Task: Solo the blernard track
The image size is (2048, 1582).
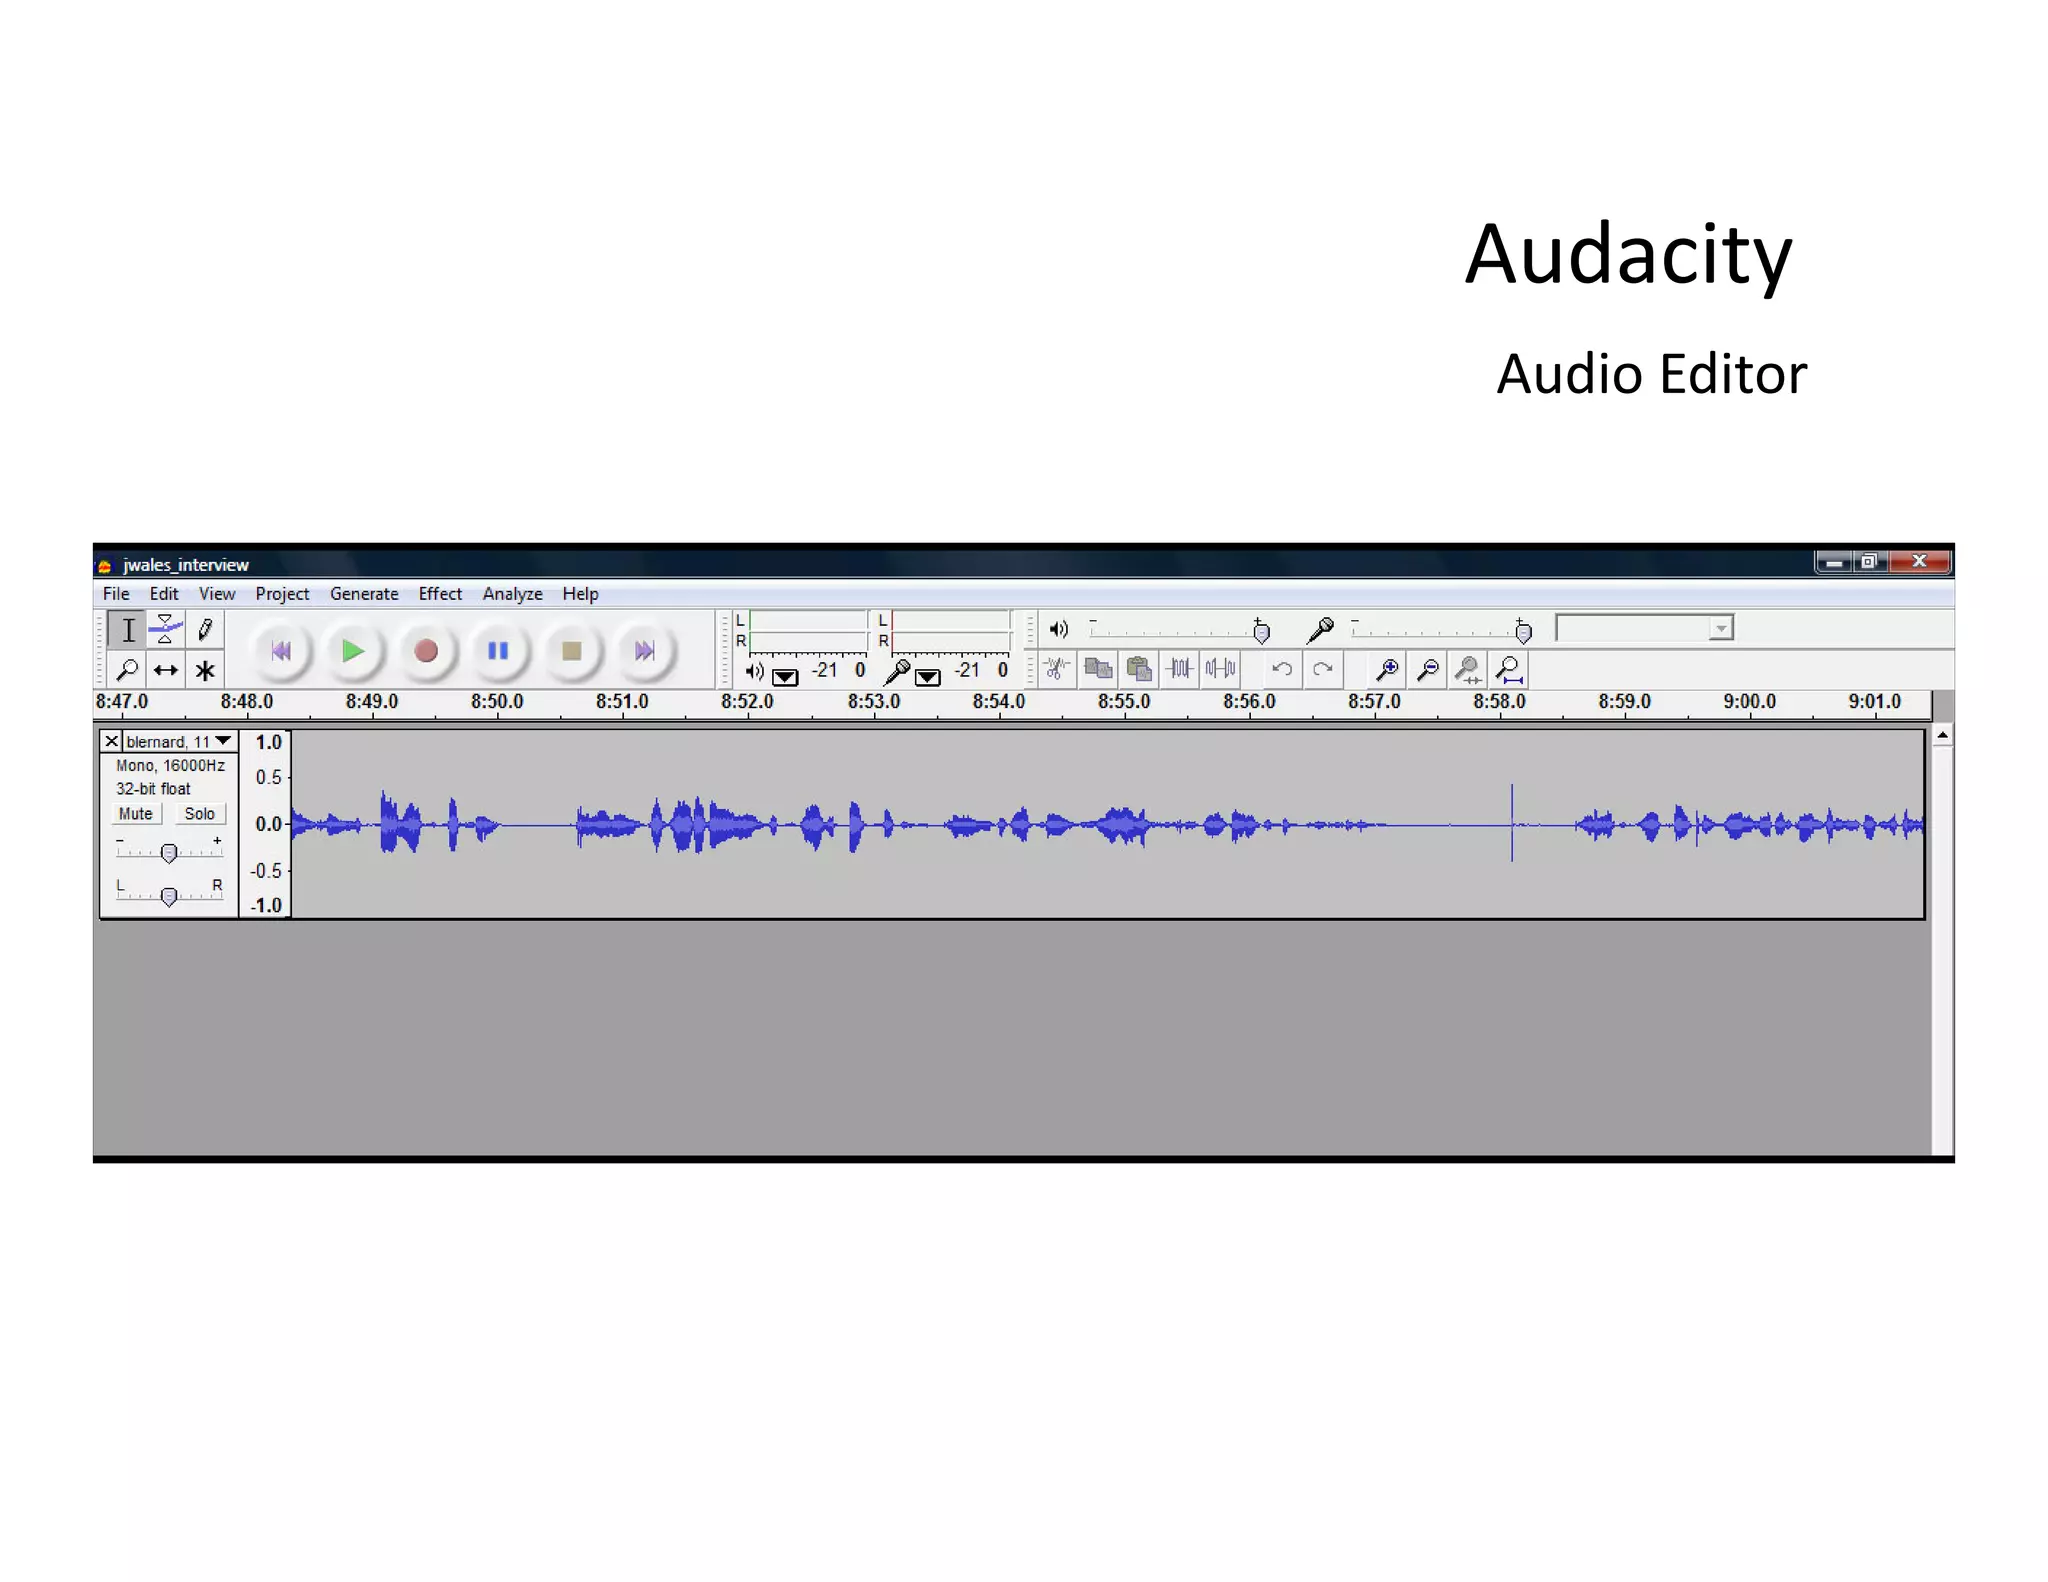Action: click(x=199, y=814)
